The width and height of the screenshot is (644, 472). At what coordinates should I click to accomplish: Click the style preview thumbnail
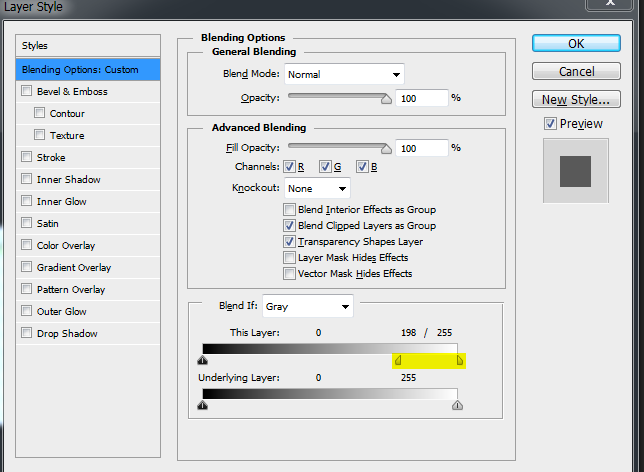pos(575,171)
